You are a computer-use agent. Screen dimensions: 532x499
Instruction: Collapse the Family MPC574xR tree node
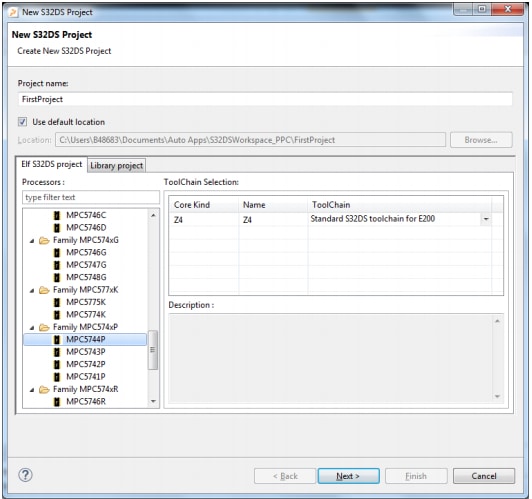coord(32,390)
